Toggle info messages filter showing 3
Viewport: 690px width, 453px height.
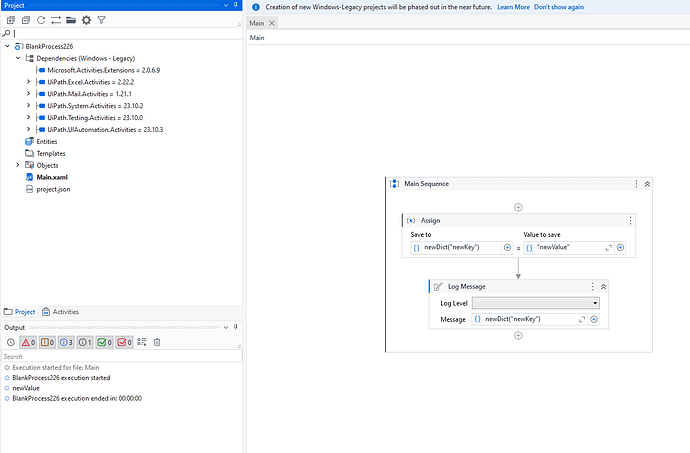66,342
